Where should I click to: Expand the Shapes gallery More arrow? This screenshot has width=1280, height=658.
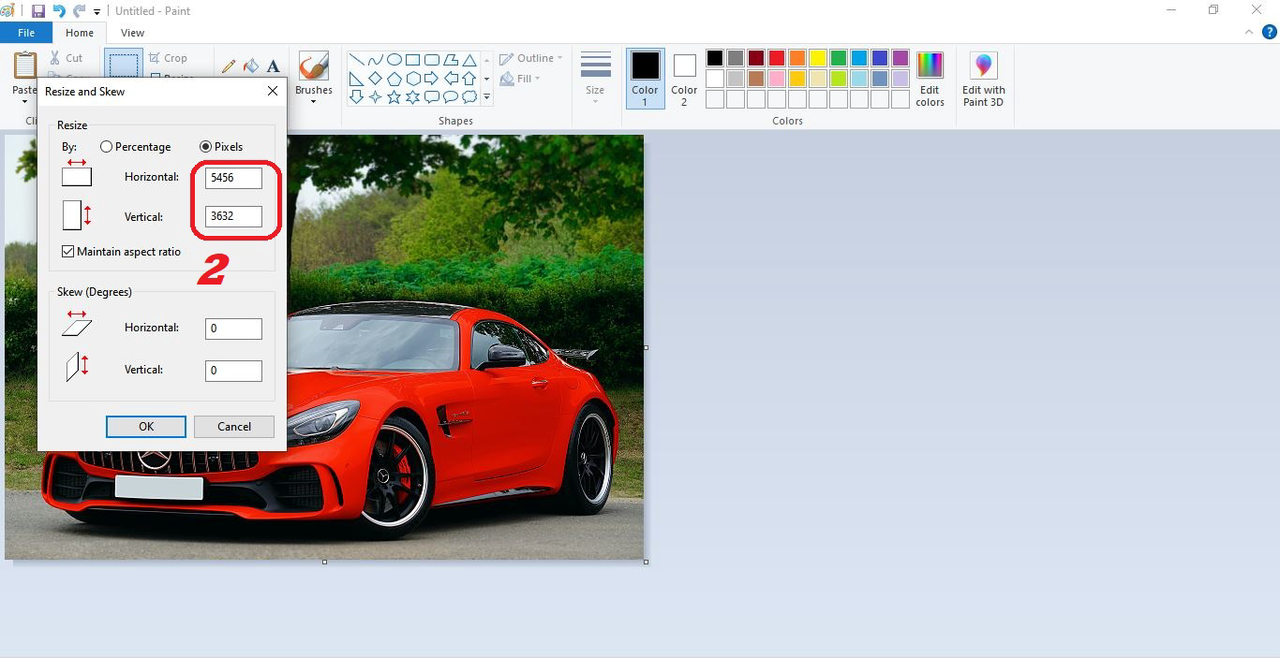click(x=487, y=97)
